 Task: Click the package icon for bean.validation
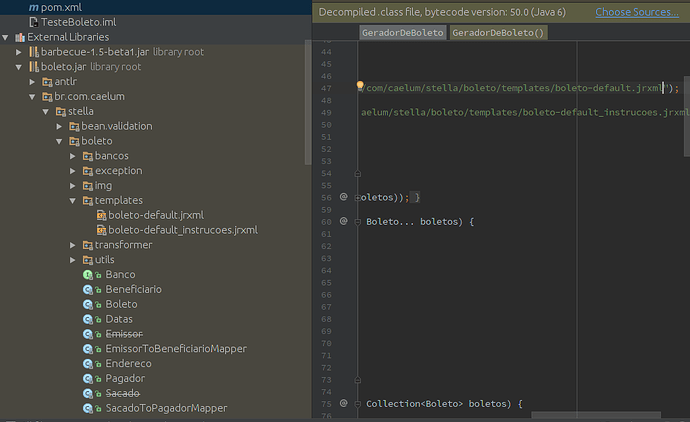(74, 127)
